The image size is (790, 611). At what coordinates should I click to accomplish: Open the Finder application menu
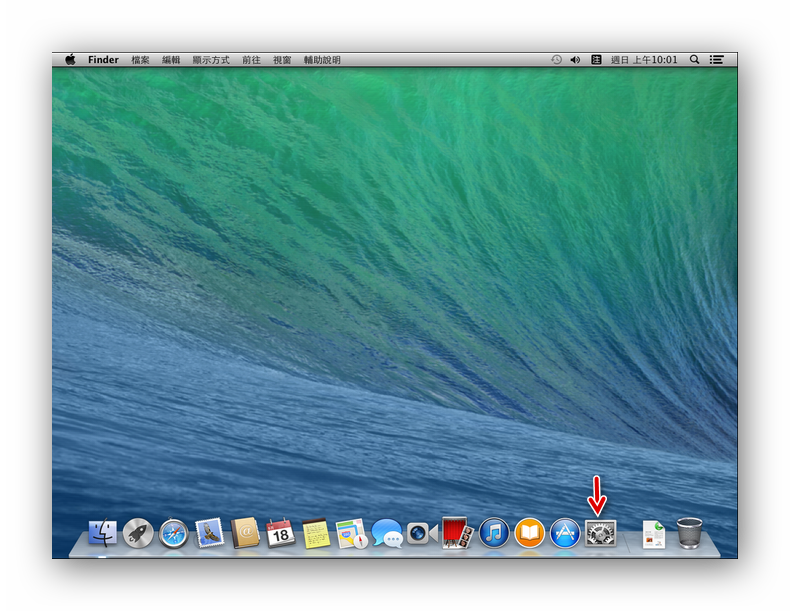click(103, 59)
